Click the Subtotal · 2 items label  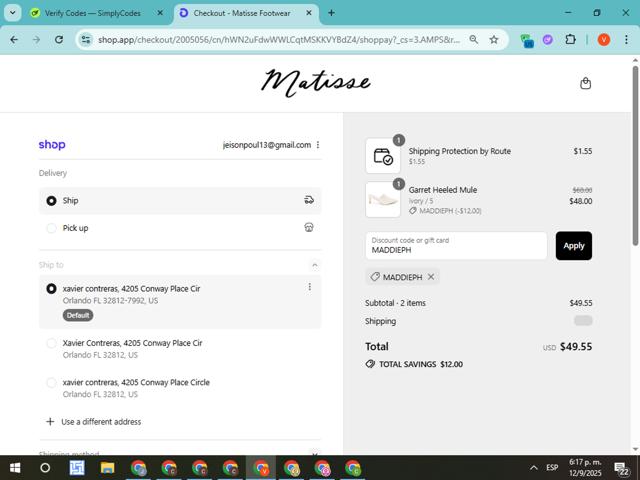click(x=395, y=303)
